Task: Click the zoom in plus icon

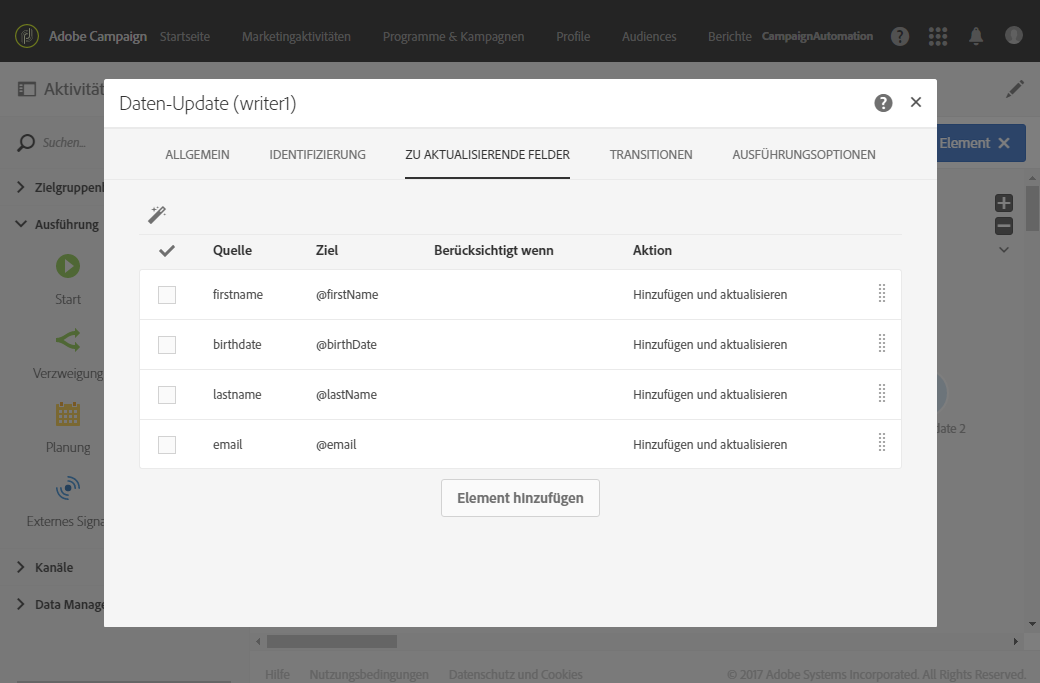Action: (x=1004, y=203)
